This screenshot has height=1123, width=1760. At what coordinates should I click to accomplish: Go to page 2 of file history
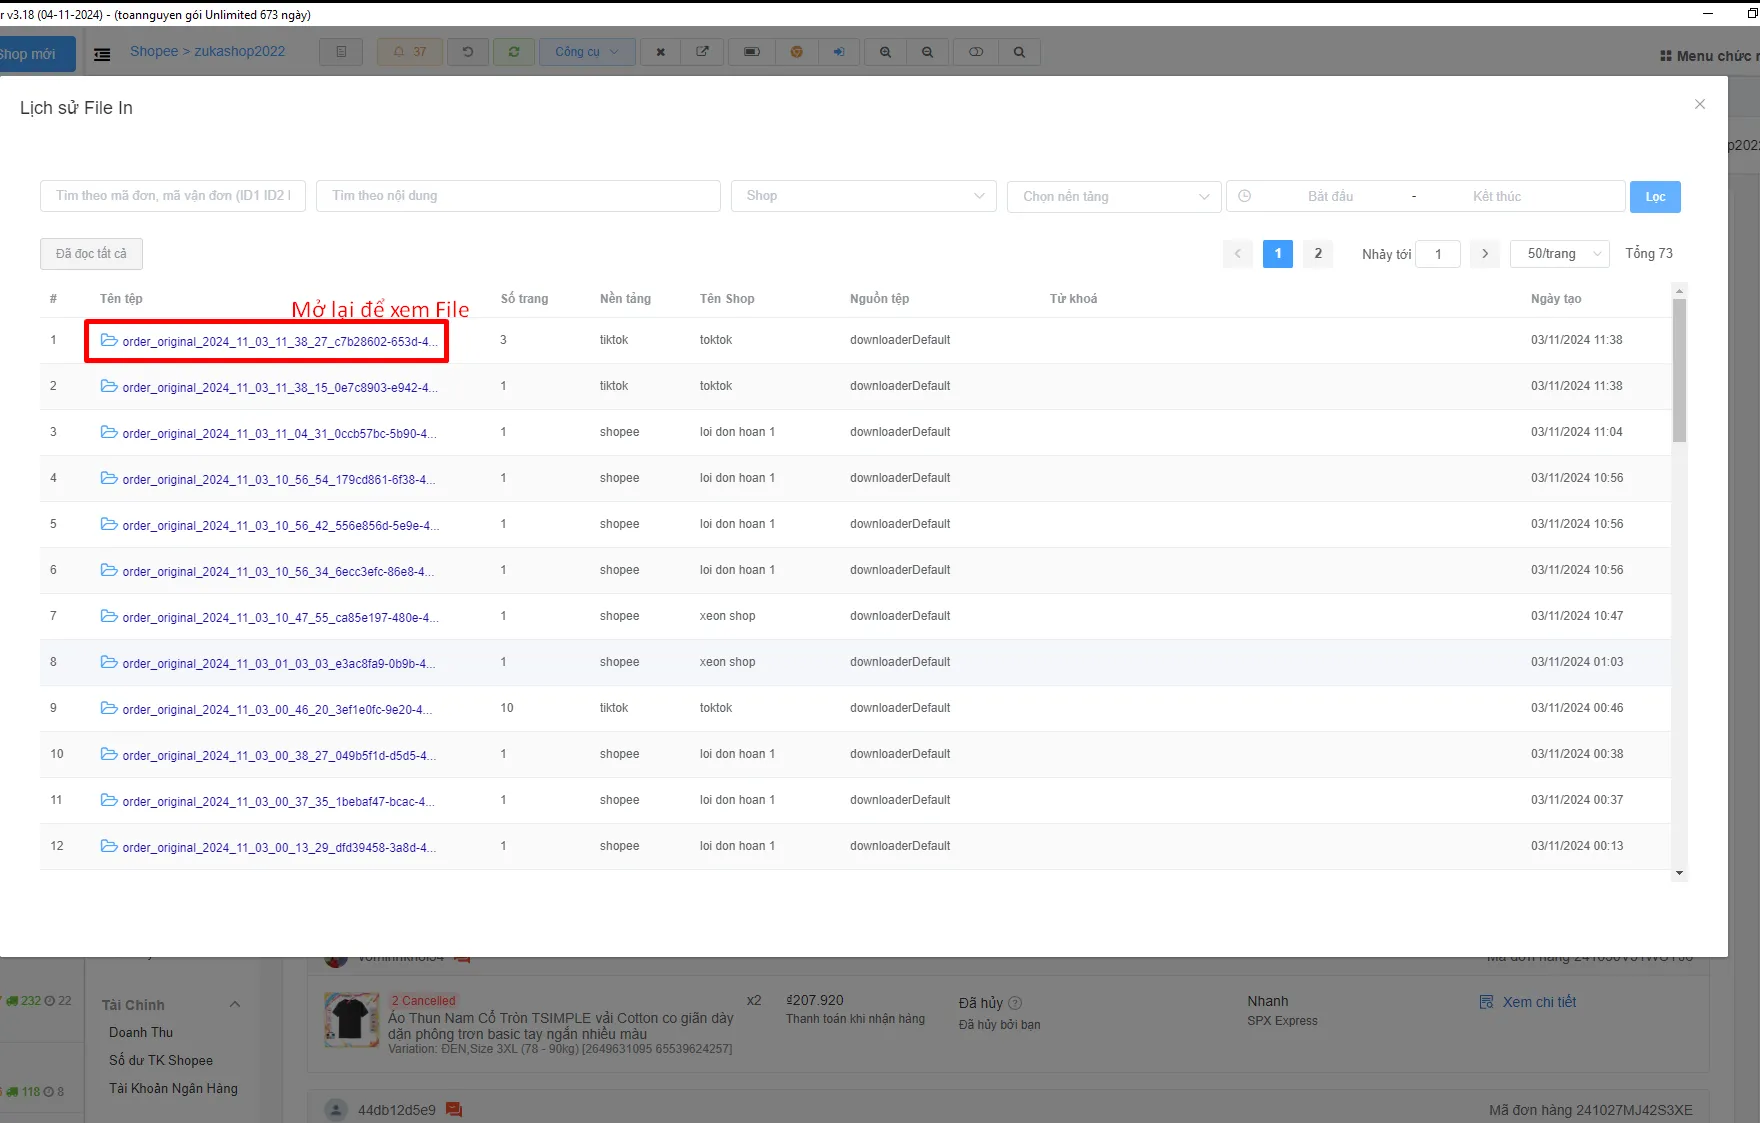point(1318,254)
